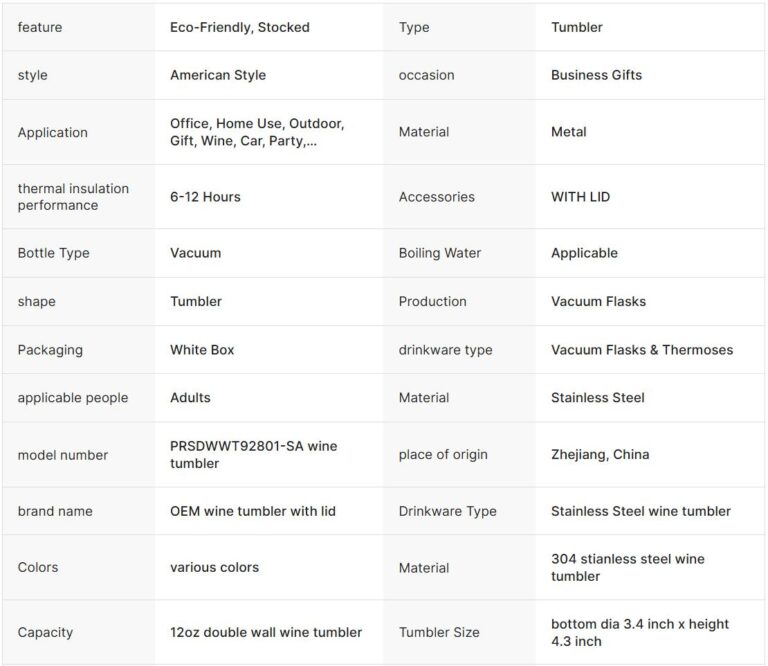
Task: Select the 'various colors' value cell
Action: coord(214,567)
